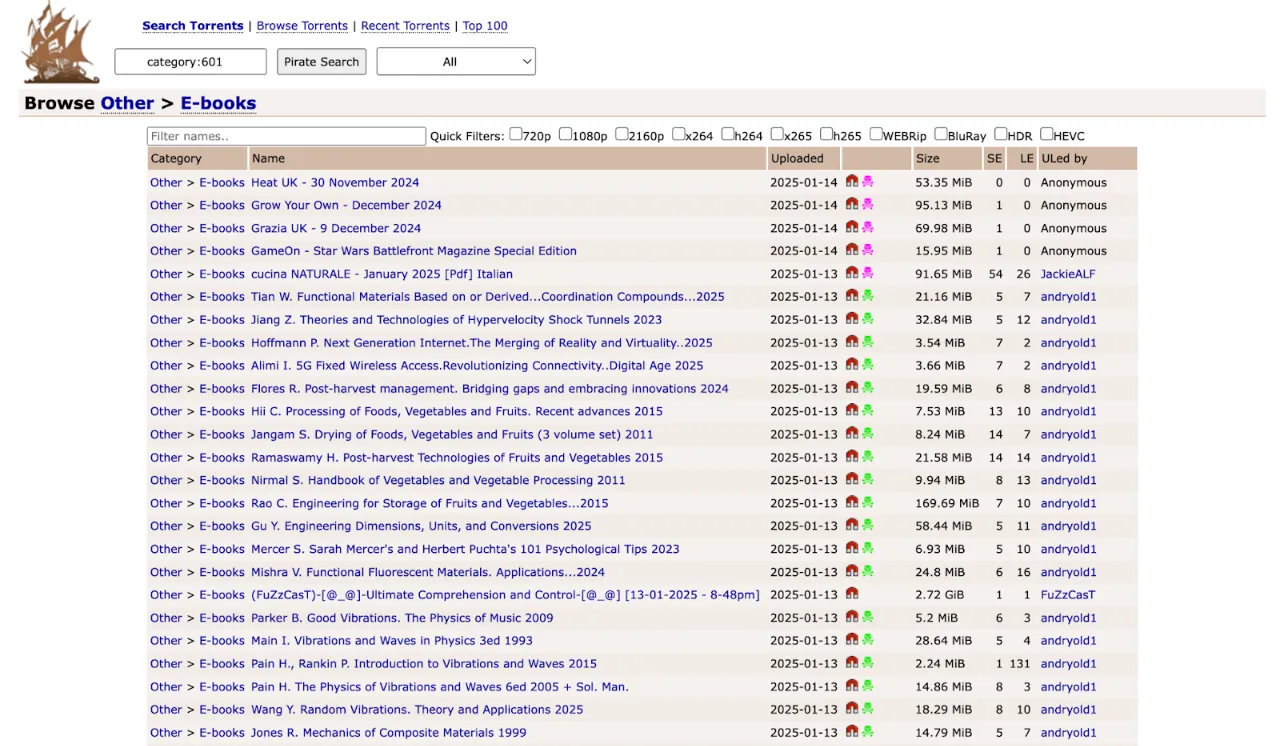Click pink skull icon for cucina NATURALE row
Screen dimensions: 1280x746
[867, 273]
